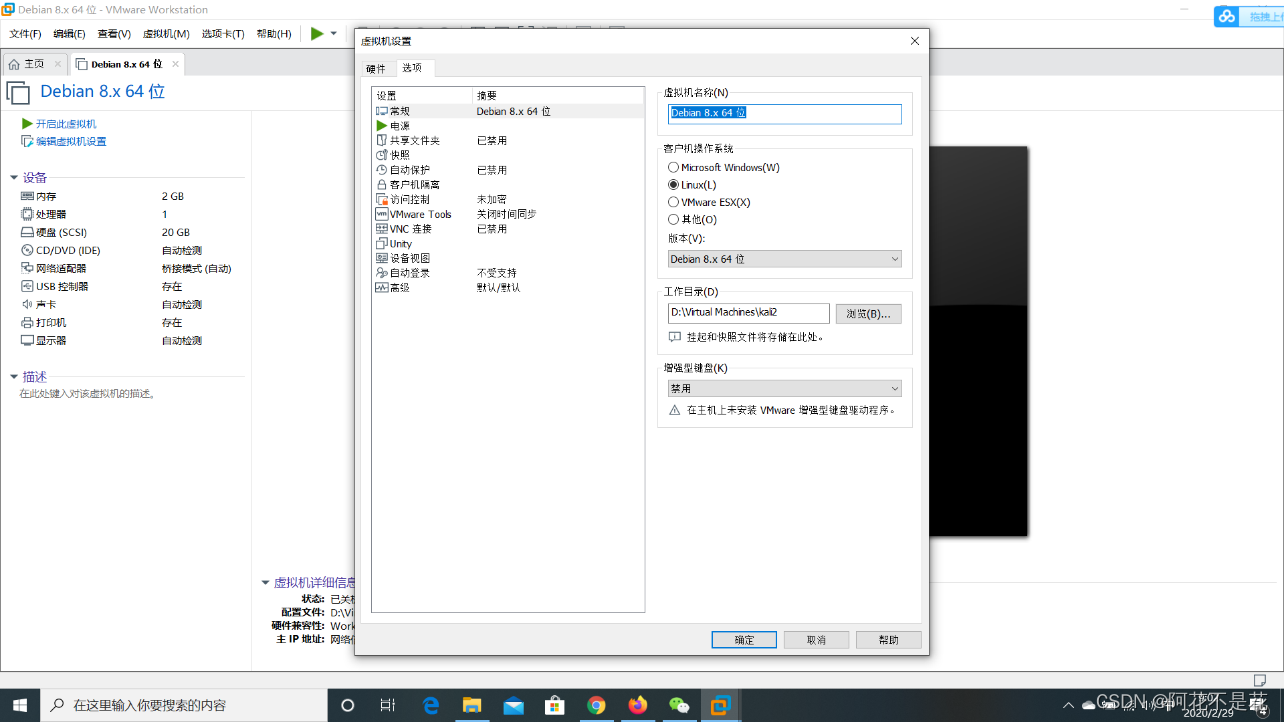1284x722 pixels.
Task: Open Firefox from the taskbar
Action: 638,705
